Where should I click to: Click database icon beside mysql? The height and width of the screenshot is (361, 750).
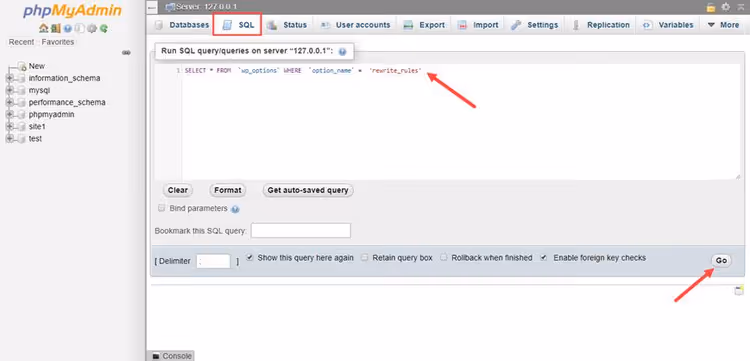(21, 90)
